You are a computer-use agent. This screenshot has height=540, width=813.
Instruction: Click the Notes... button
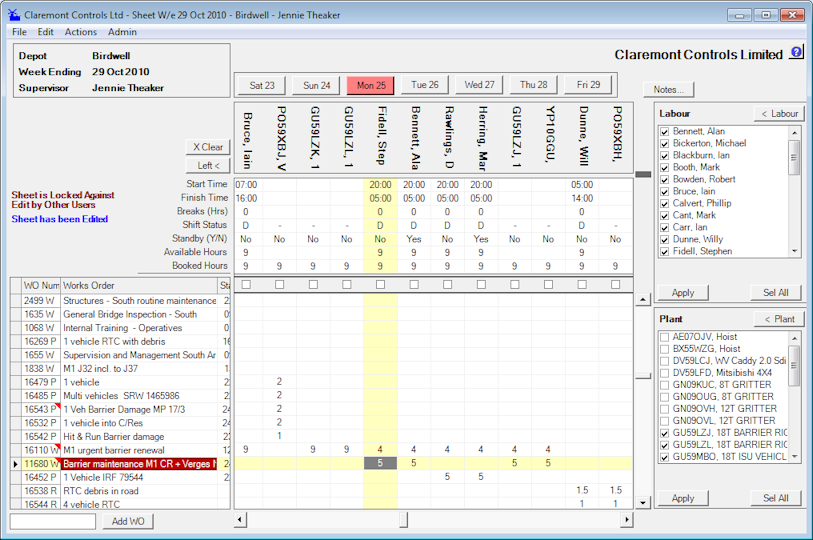coord(668,90)
